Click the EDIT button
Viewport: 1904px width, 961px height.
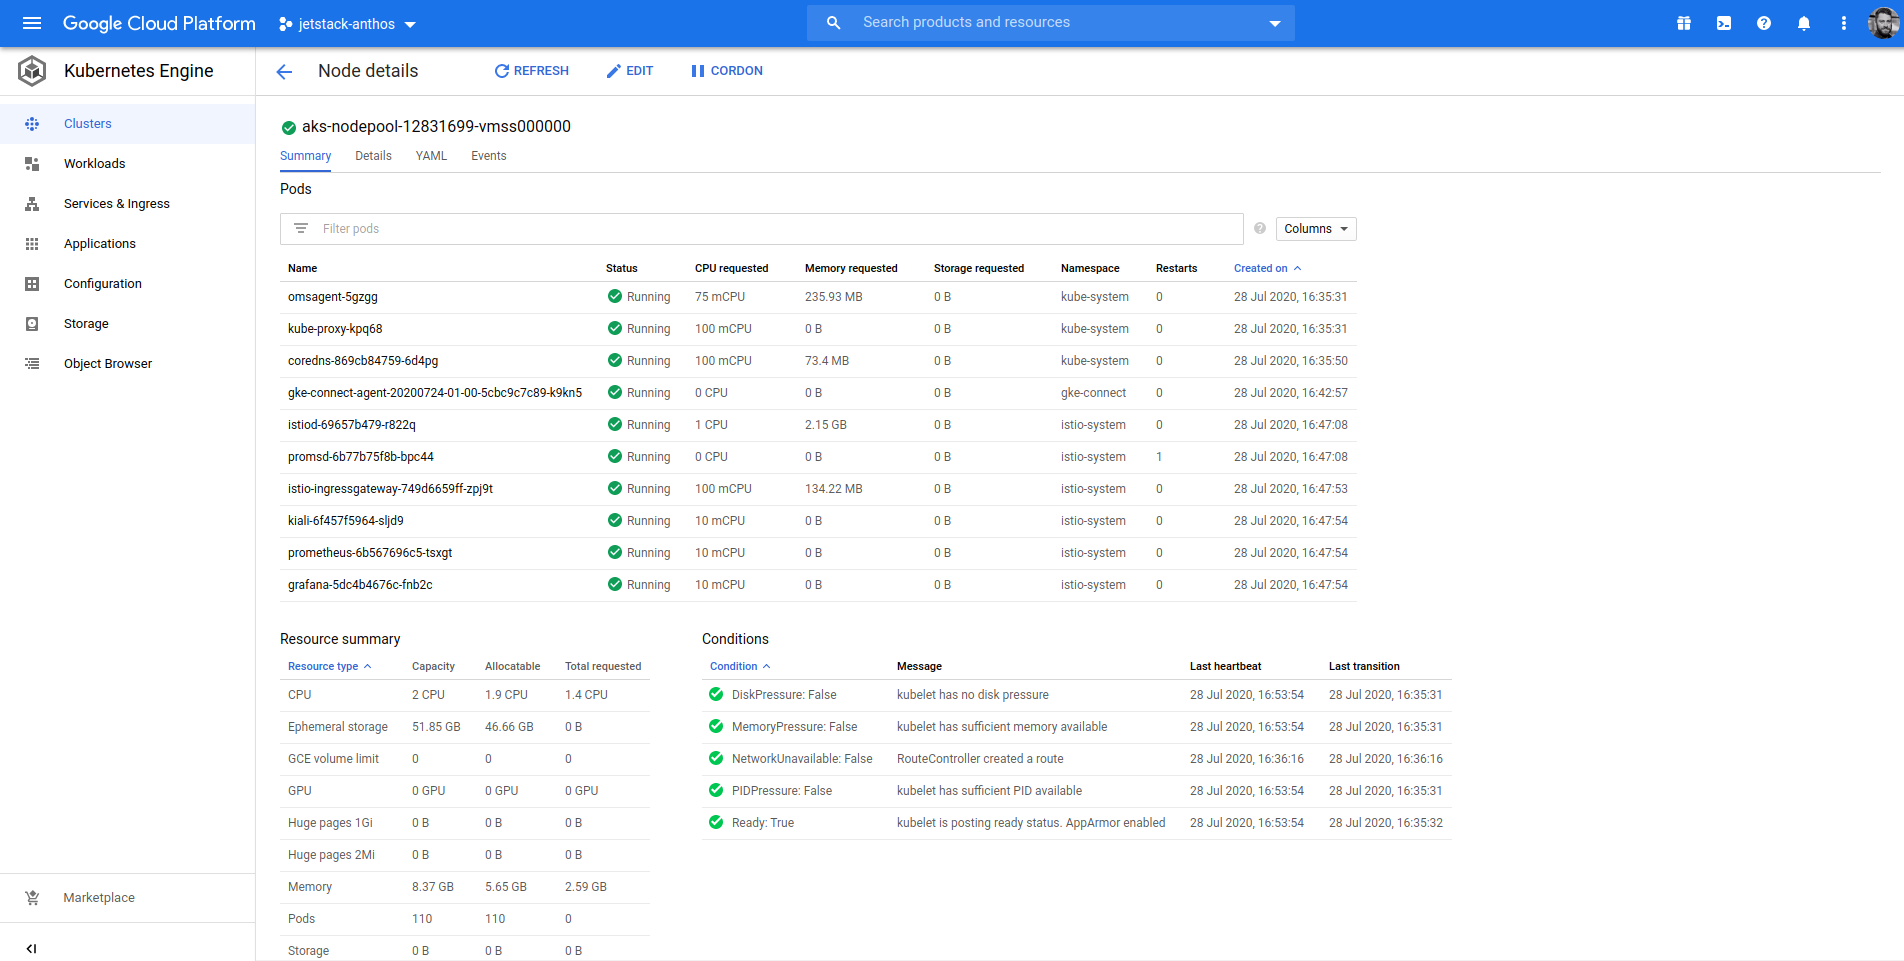(629, 71)
